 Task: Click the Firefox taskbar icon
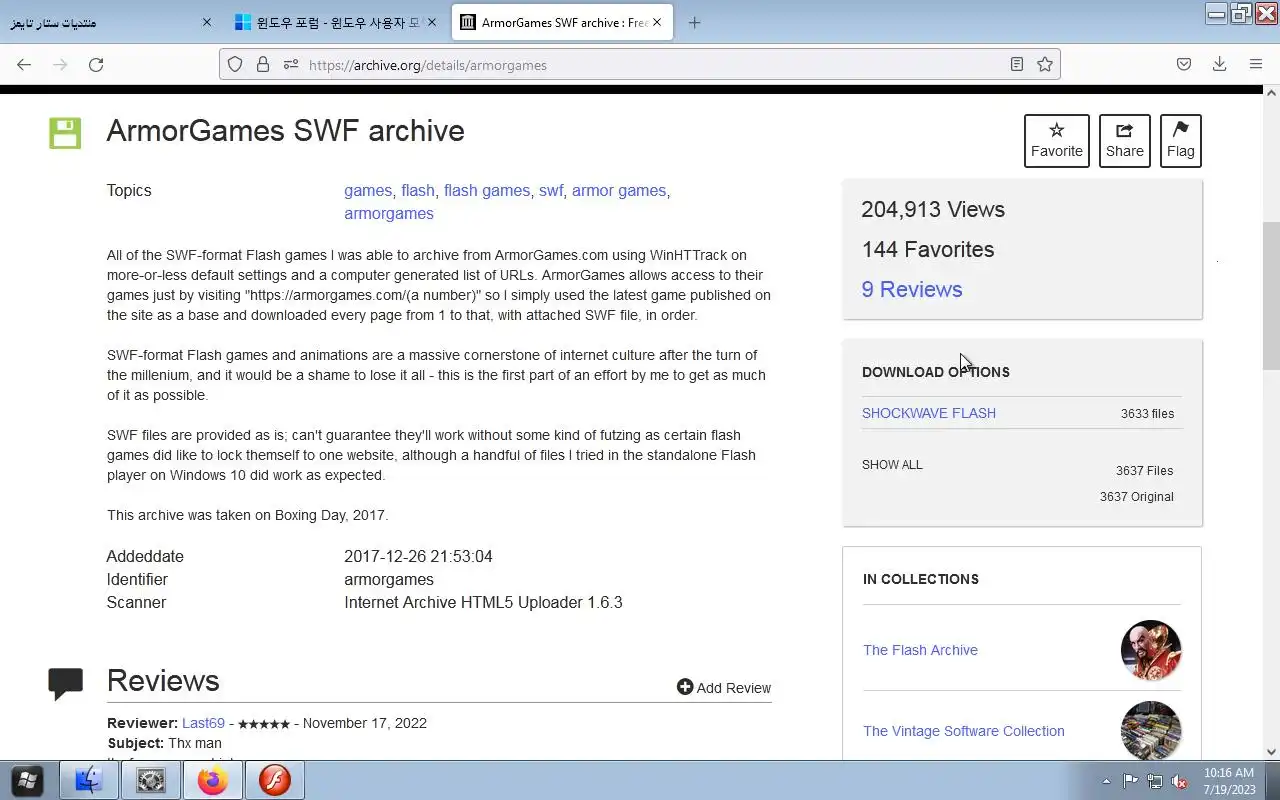click(x=212, y=780)
